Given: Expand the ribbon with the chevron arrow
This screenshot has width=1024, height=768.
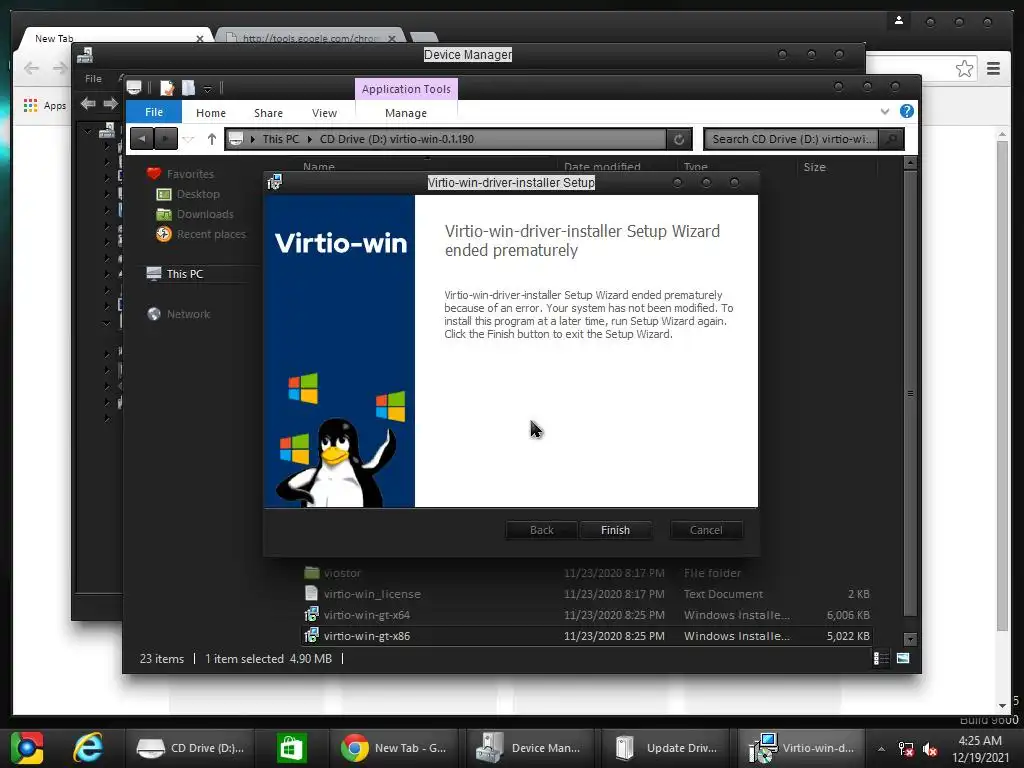Looking at the screenshot, I should coord(885,111).
